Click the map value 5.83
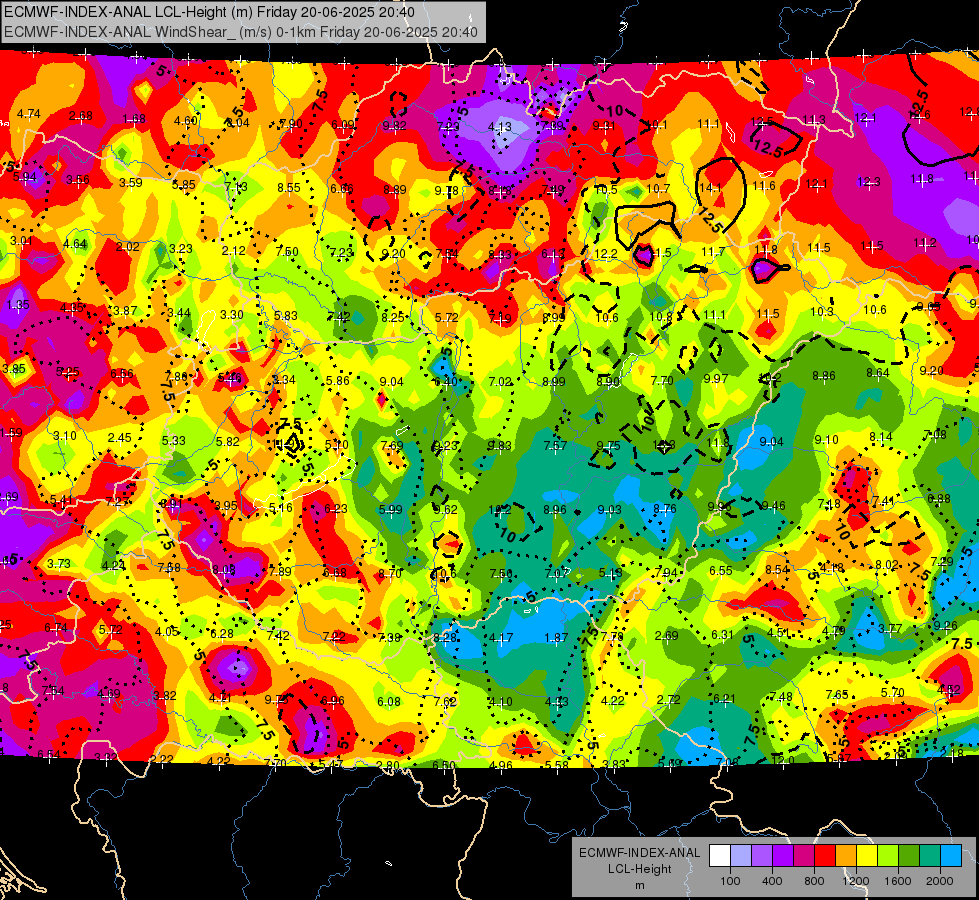 click(x=285, y=316)
